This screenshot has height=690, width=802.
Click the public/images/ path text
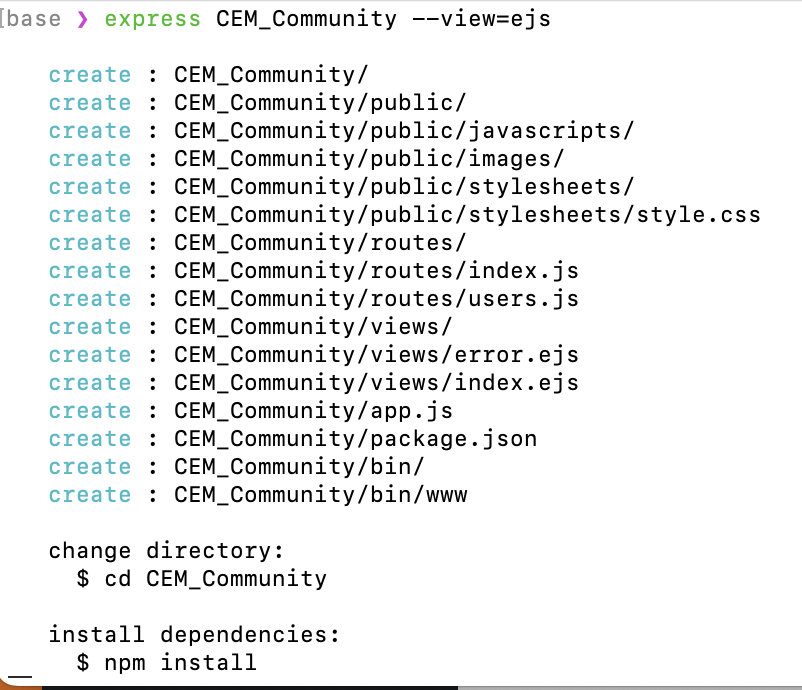point(467,159)
